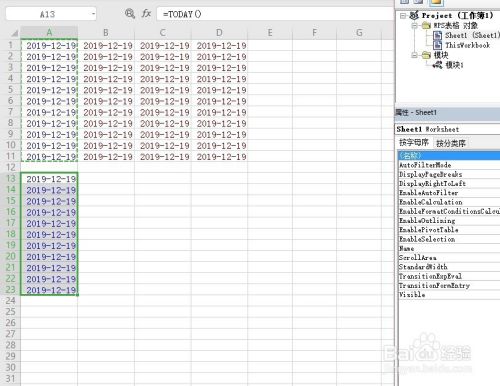Viewport: 500px width, 386px height.
Task: Click cell A18 in the selected range
Action: pos(49,234)
